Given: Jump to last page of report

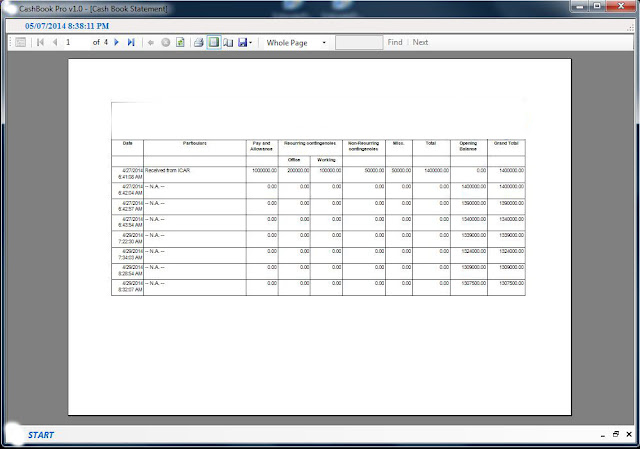Looking at the screenshot, I should point(131,42).
